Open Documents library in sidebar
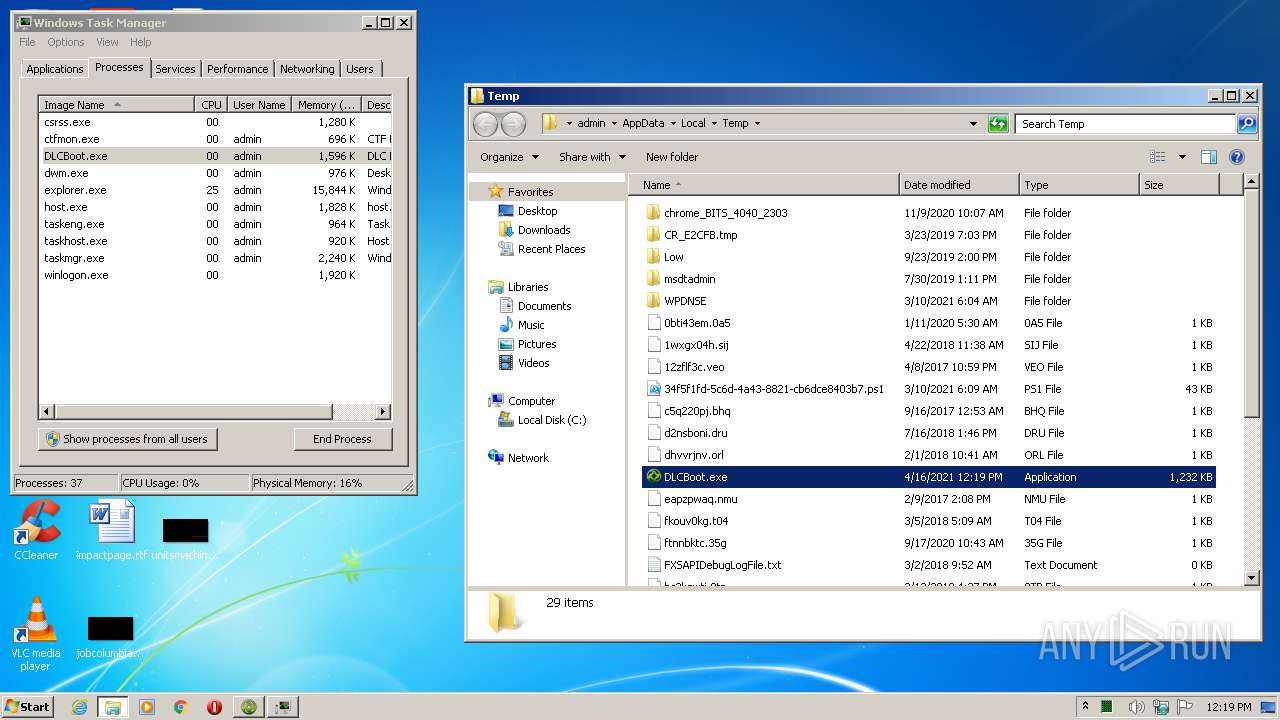Image resolution: width=1280 pixels, height=720 pixels. (x=544, y=306)
